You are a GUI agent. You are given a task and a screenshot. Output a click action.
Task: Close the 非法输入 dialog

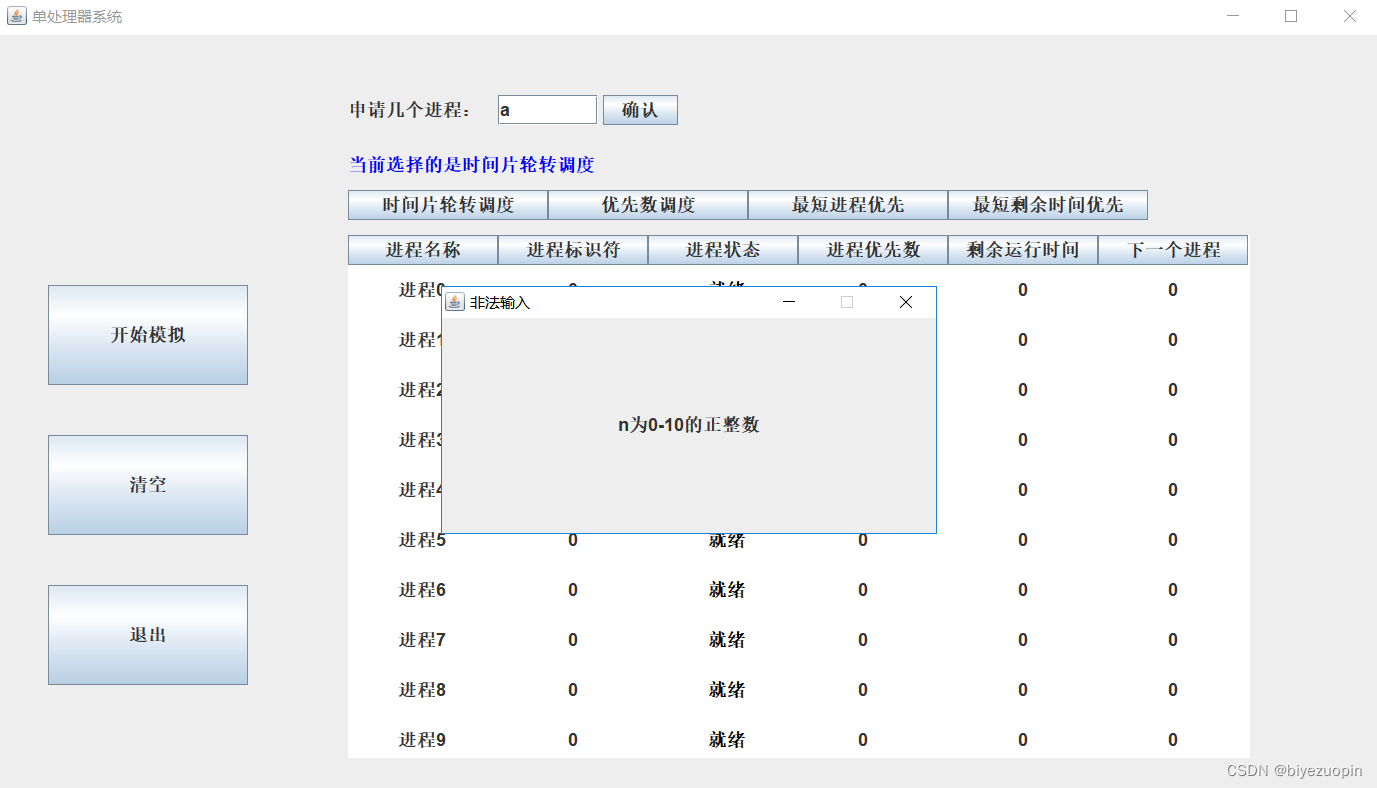(906, 302)
